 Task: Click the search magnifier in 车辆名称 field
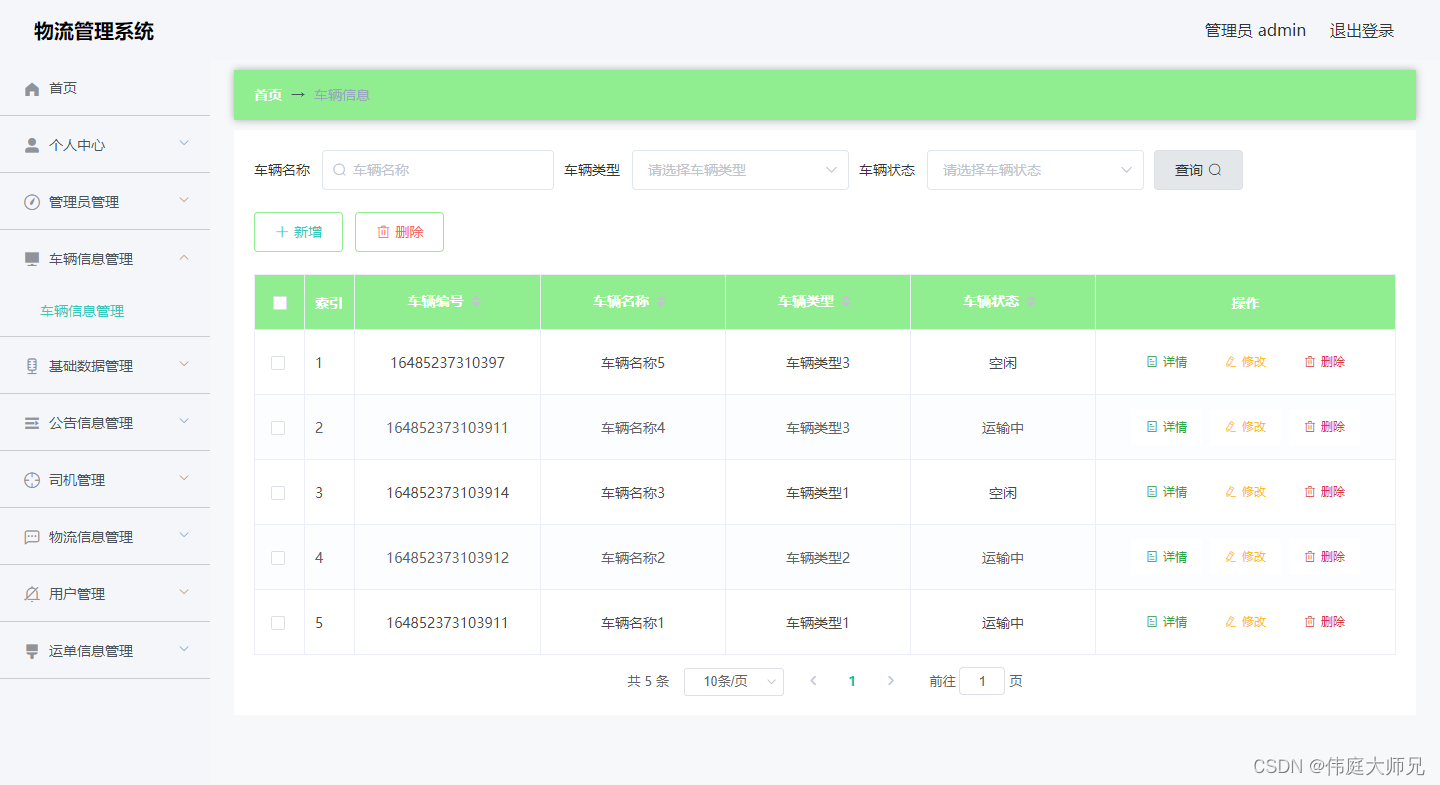click(x=339, y=170)
